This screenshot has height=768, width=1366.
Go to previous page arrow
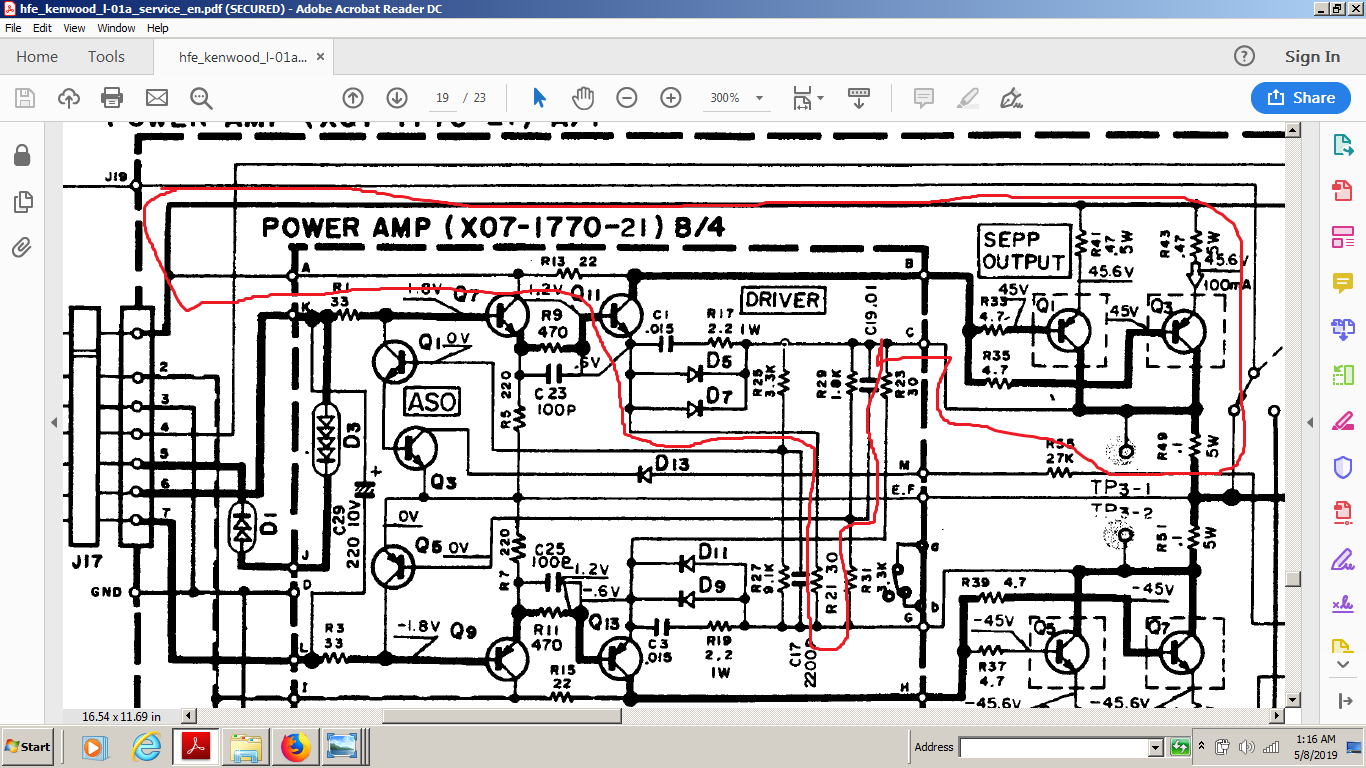tap(353, 98)
